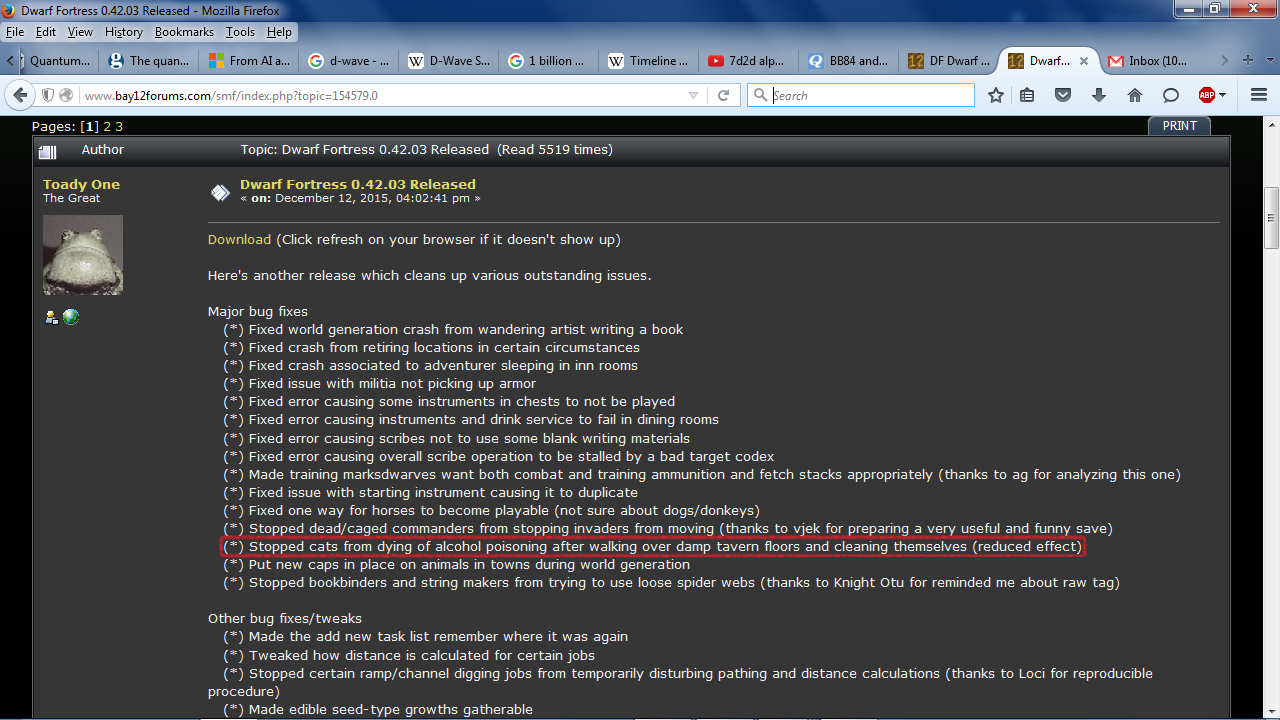Switch to the 'BB84 and...' tab

(849, 61)
